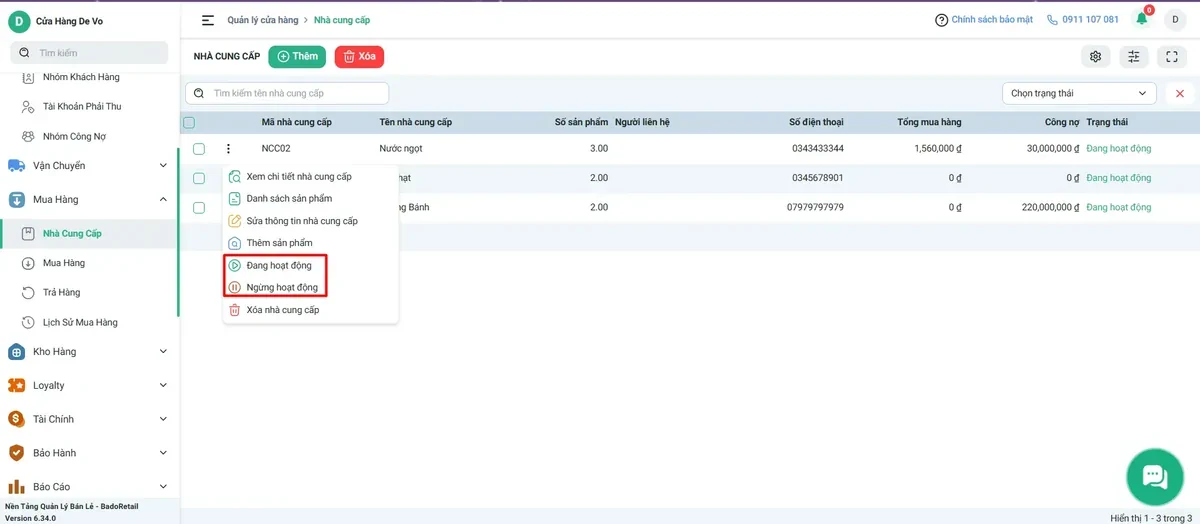
Task: Sort by Số sản phẩm column header
Action: 581,123
